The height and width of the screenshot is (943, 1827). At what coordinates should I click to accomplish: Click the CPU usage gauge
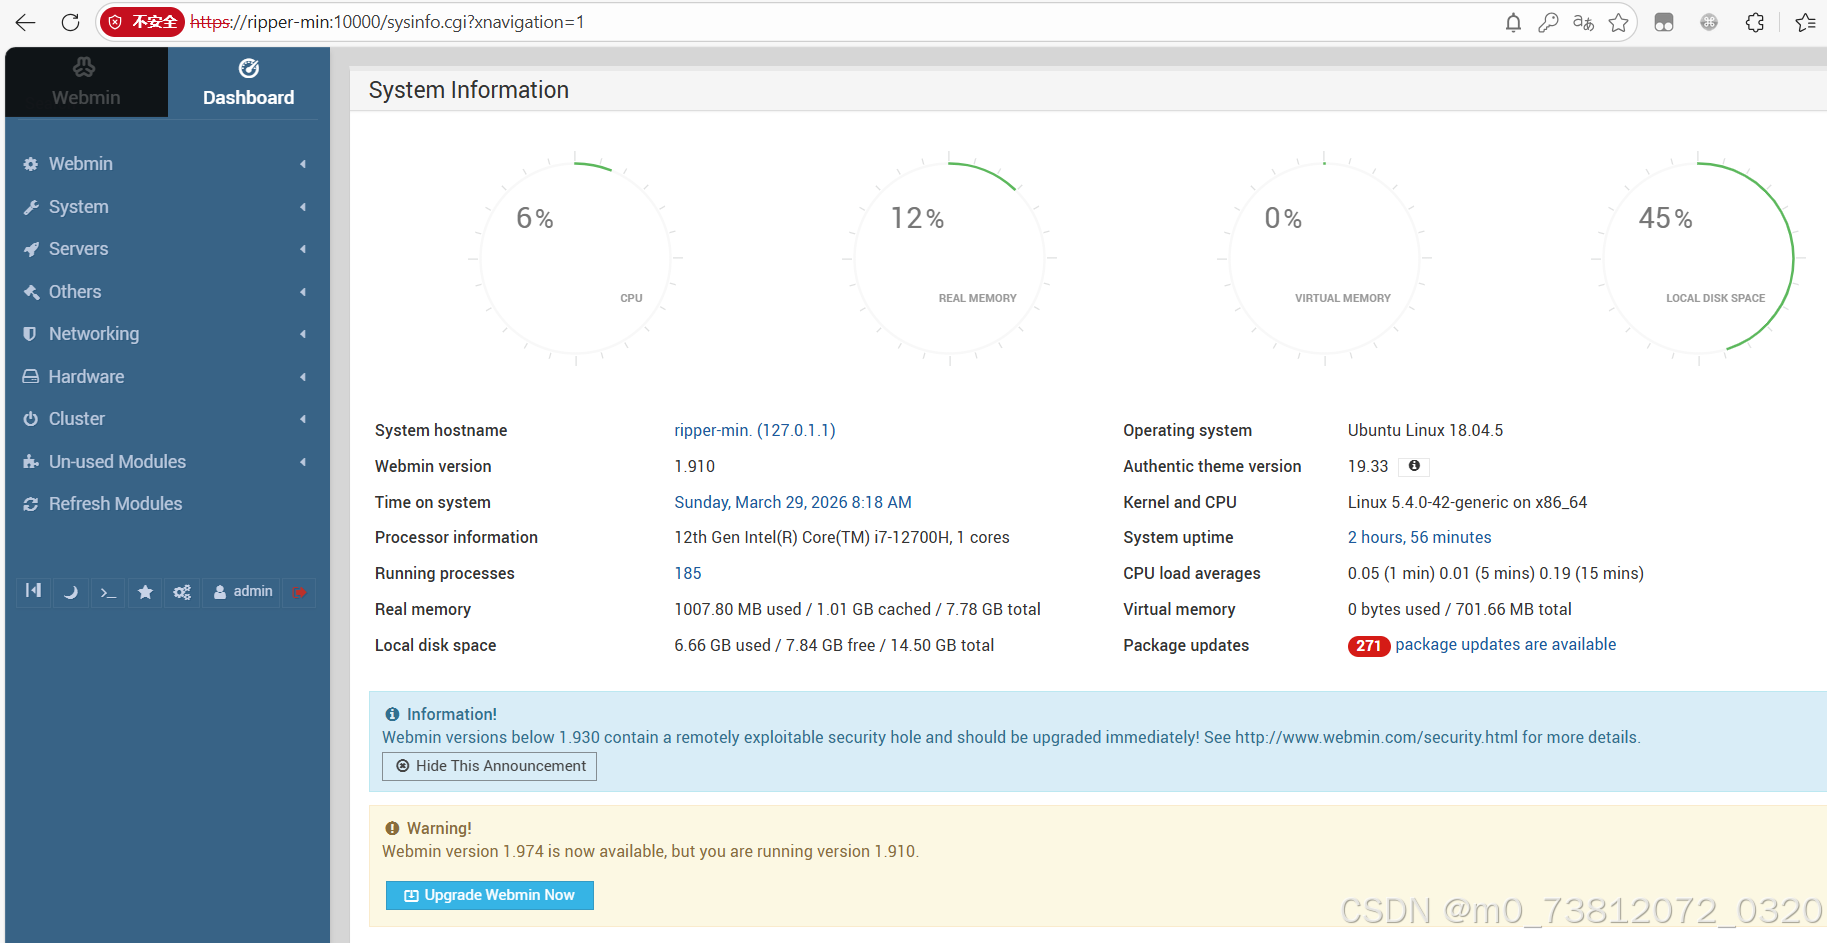coord(575,258)
